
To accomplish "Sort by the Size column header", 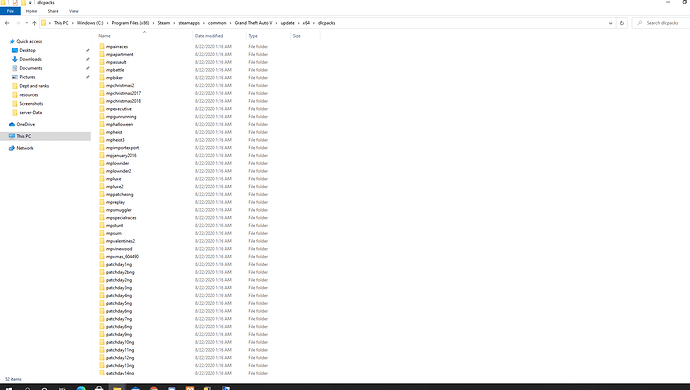I will 297,36.
